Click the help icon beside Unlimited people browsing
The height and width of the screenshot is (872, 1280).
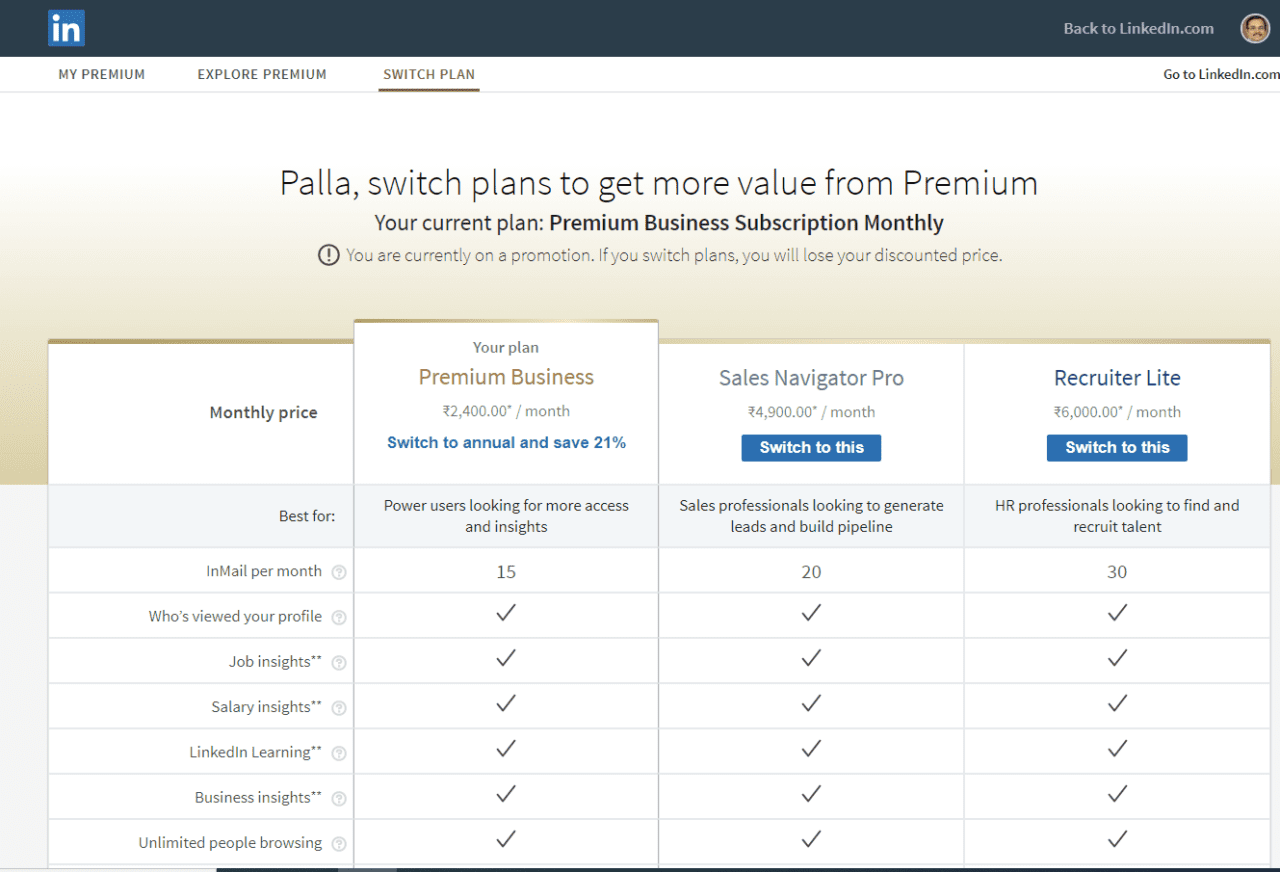[339, 842]
